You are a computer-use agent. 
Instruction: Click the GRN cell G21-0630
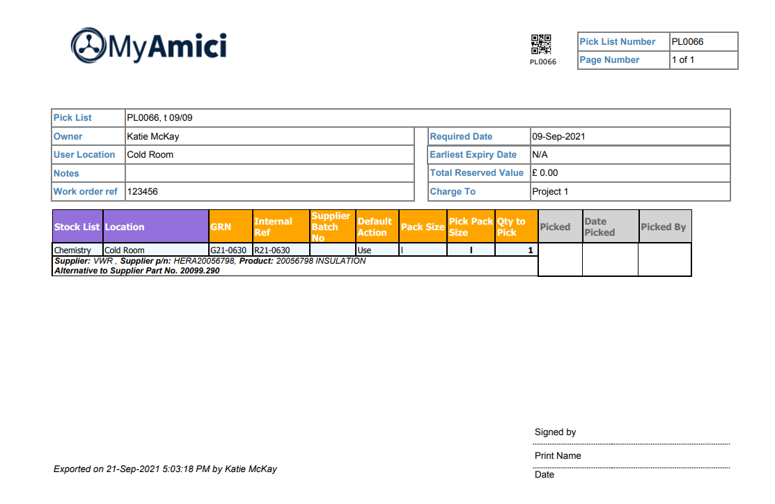230,250
